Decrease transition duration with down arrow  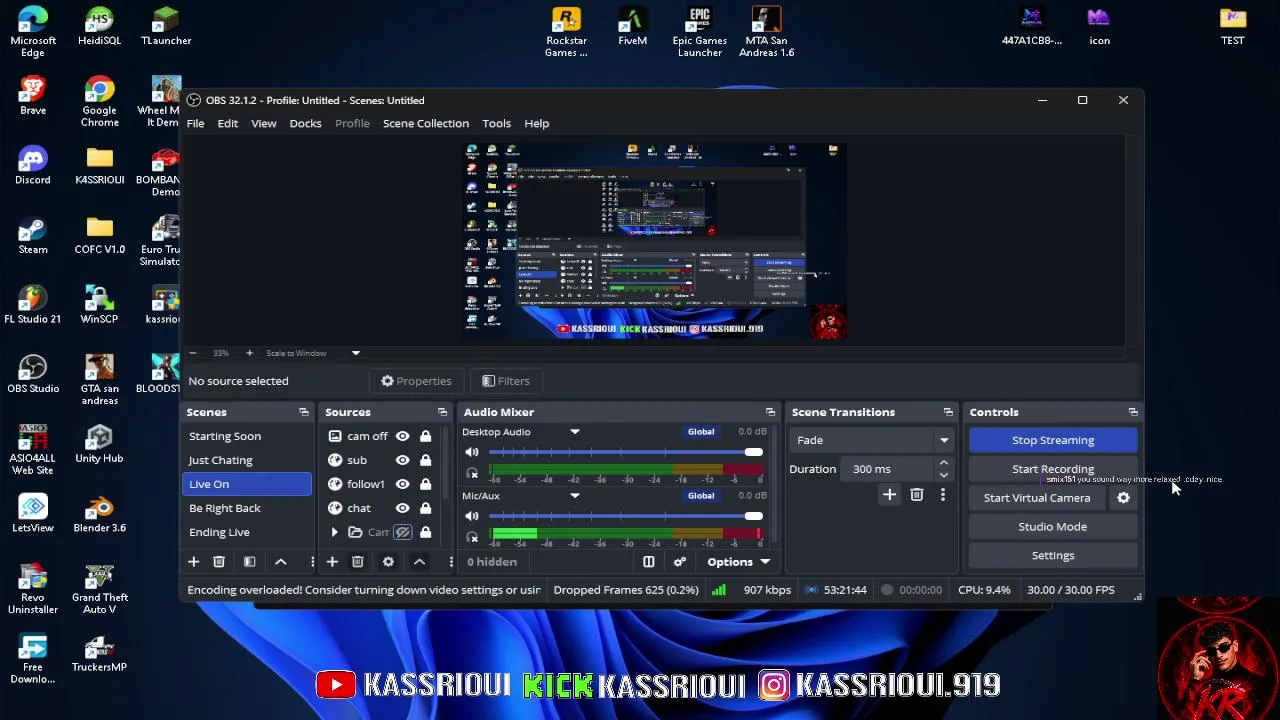point(943,475)
